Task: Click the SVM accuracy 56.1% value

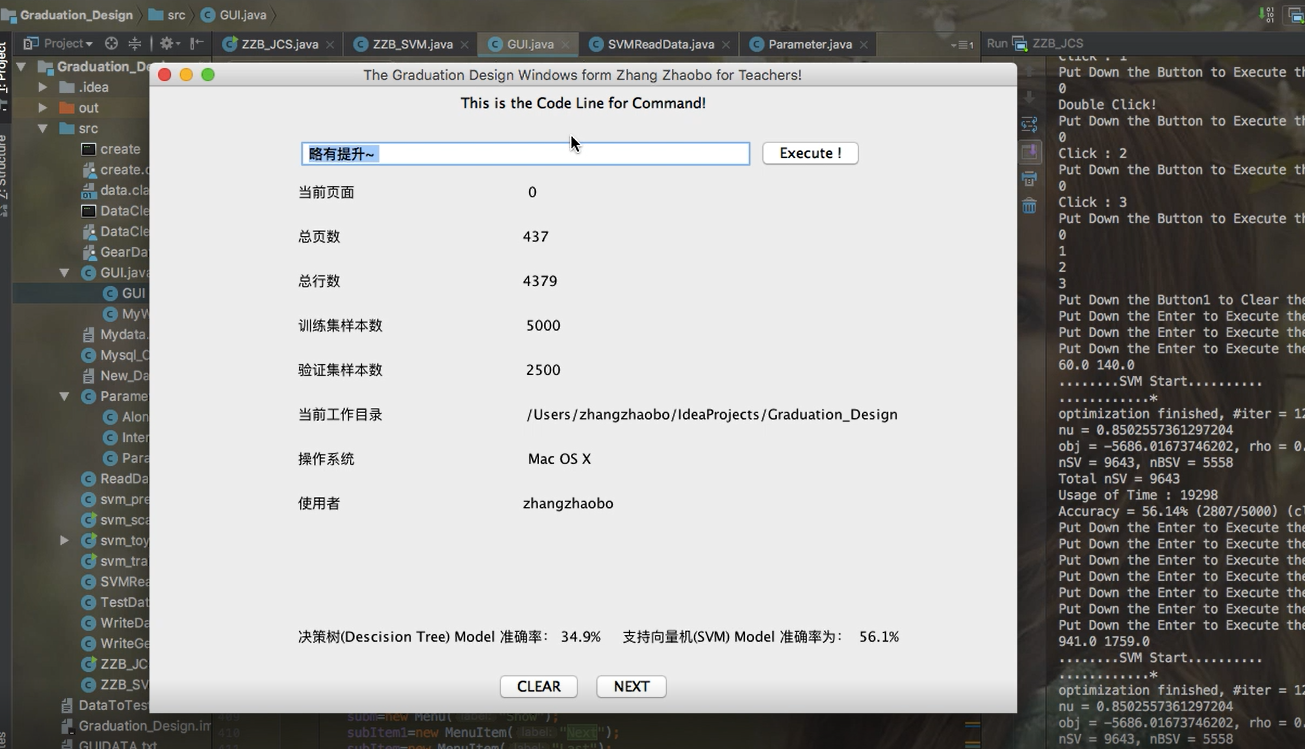Action: pos(879,636)
